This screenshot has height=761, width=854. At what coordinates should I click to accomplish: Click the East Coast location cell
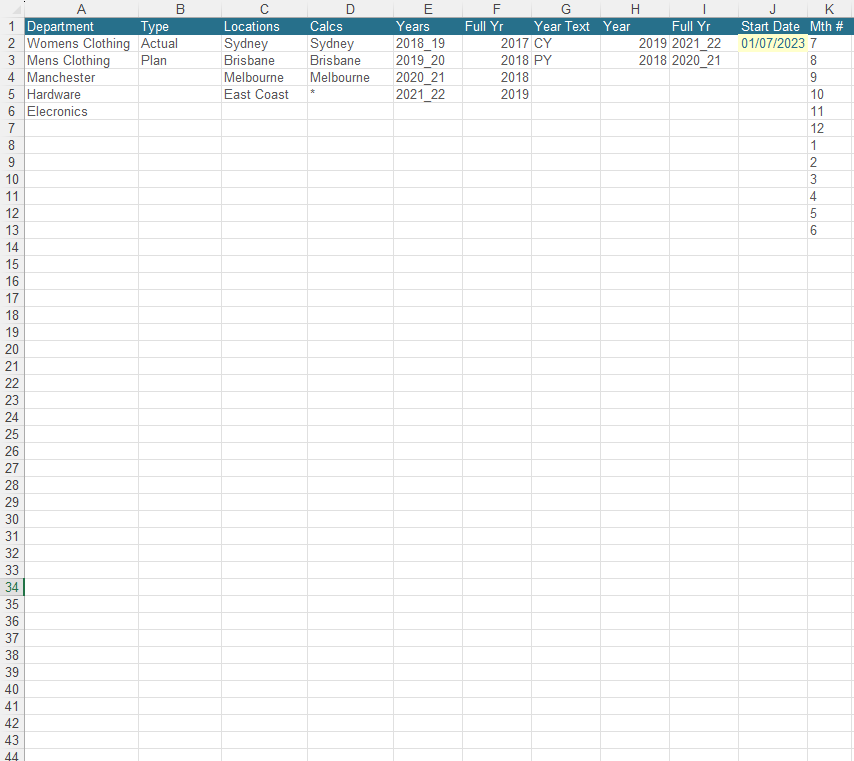pos(264,94)
